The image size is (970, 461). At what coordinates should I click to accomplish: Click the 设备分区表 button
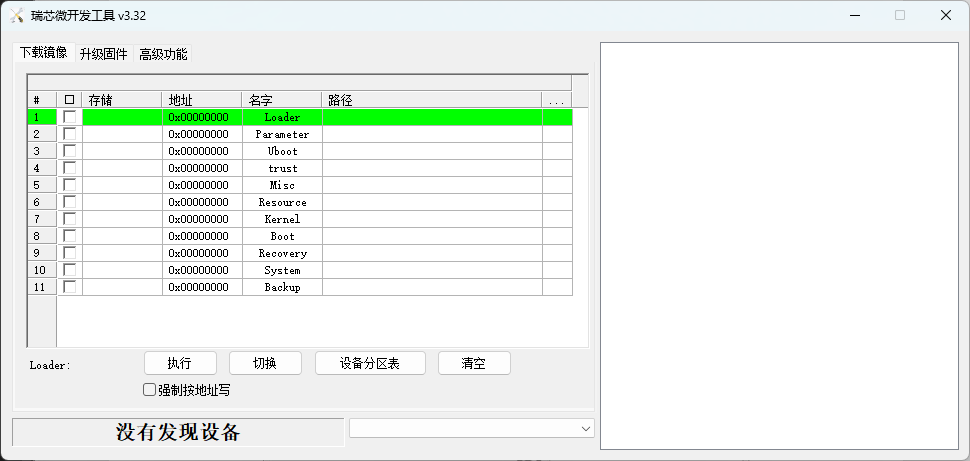370,363
